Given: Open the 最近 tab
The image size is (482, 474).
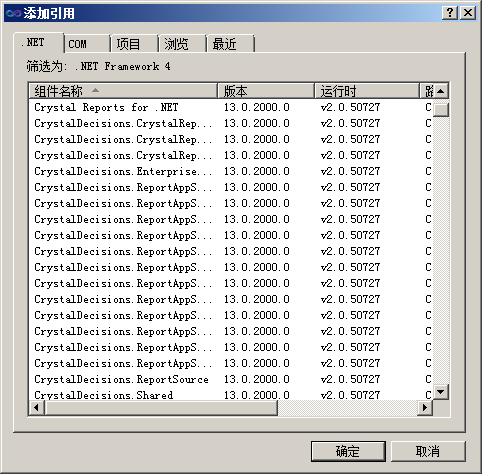Looking at the screenshot, I should click(231, 44).
